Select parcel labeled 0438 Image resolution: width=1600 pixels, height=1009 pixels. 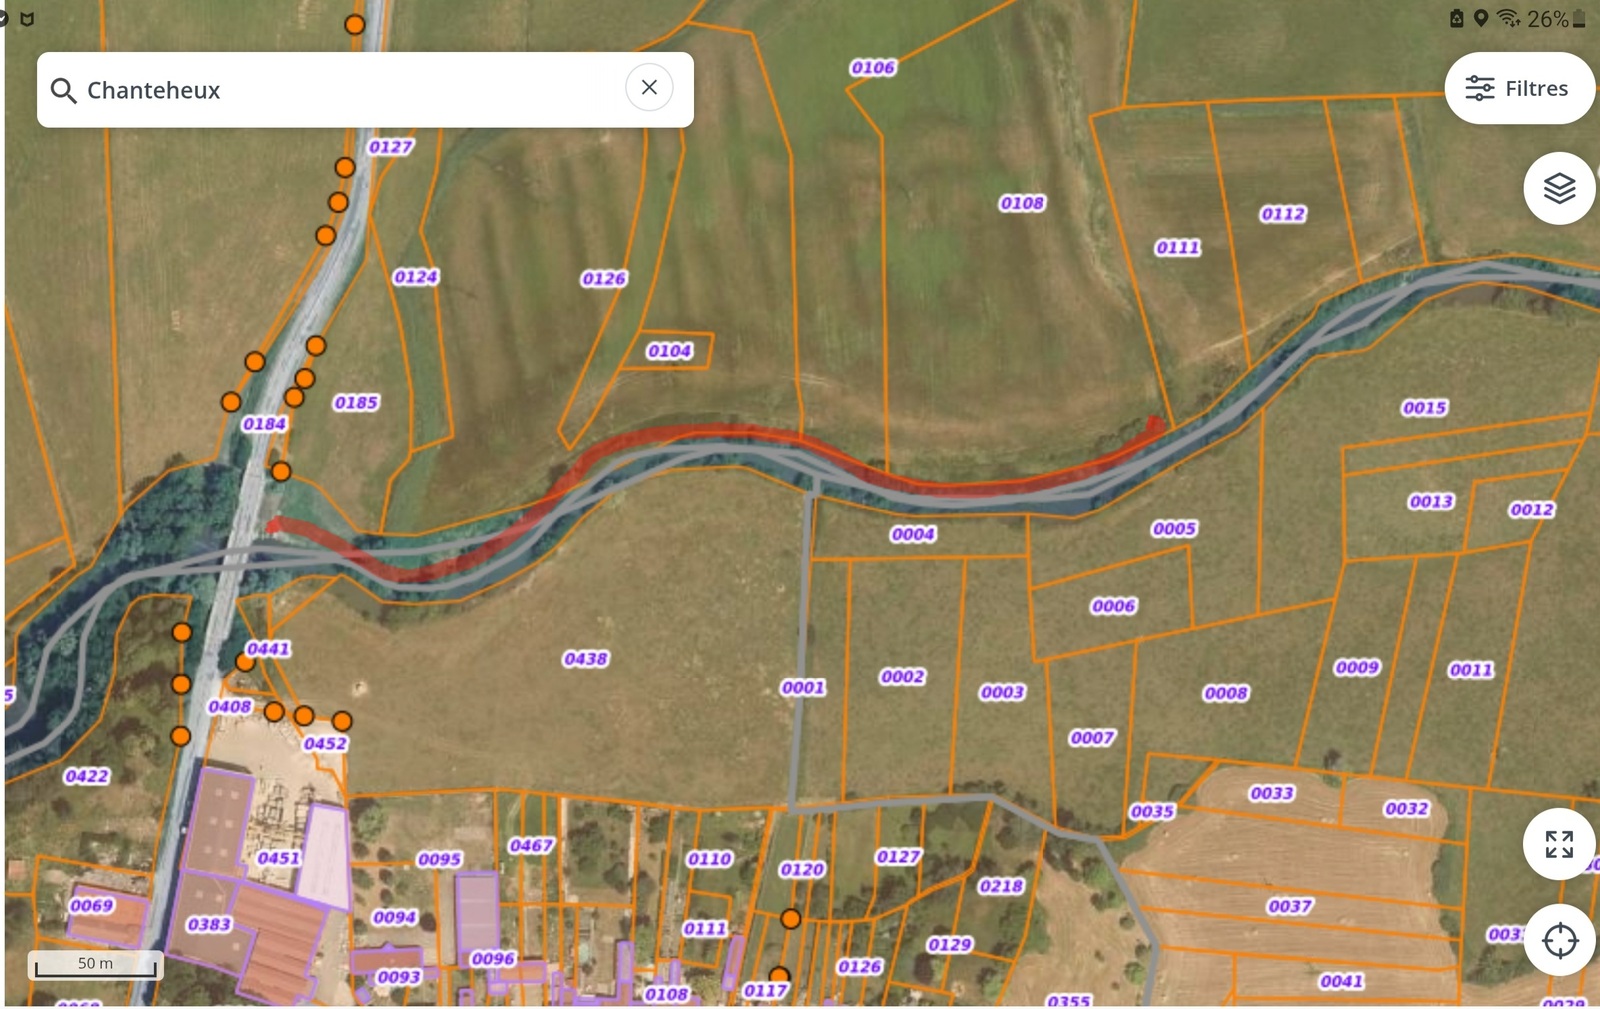[x=585, y=659]
